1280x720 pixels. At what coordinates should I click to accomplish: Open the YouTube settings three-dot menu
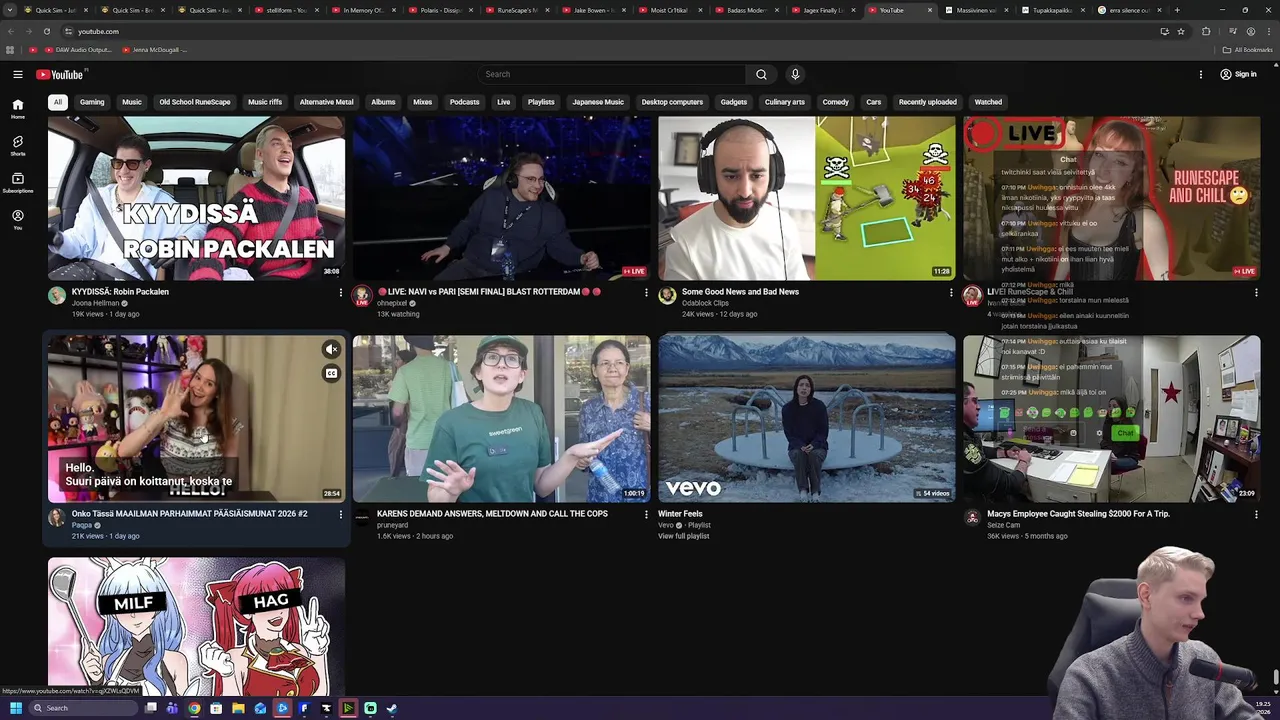coord(1201,74)
